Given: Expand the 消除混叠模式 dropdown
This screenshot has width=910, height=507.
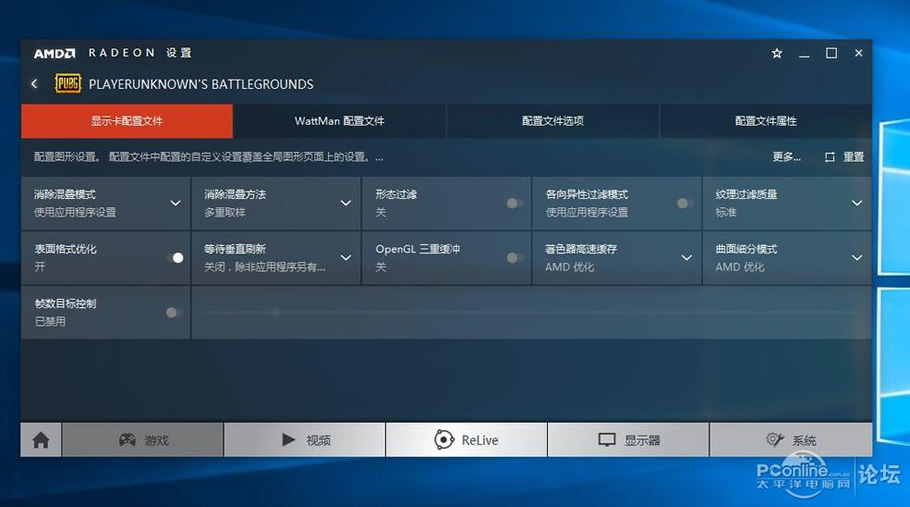Looking at the screenshot, I should tap(175, 203).
